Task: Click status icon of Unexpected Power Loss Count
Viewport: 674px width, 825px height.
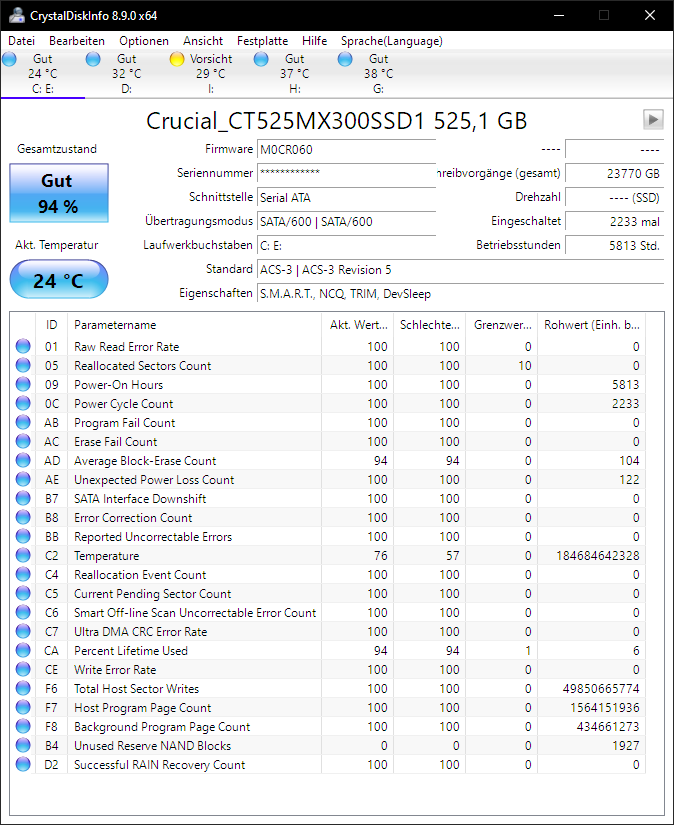Action: (x=23, y=479)
